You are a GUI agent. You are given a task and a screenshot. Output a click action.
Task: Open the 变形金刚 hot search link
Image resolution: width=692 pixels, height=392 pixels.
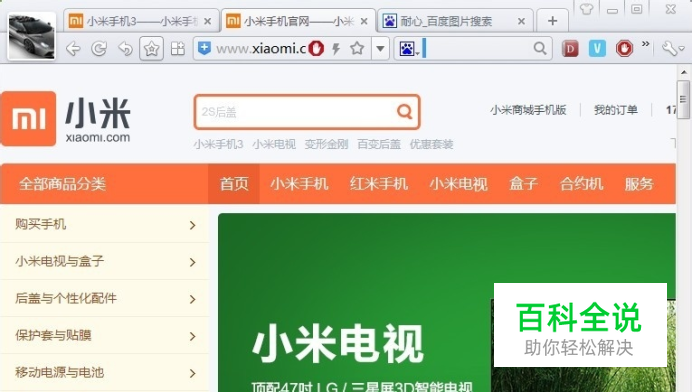327,144
